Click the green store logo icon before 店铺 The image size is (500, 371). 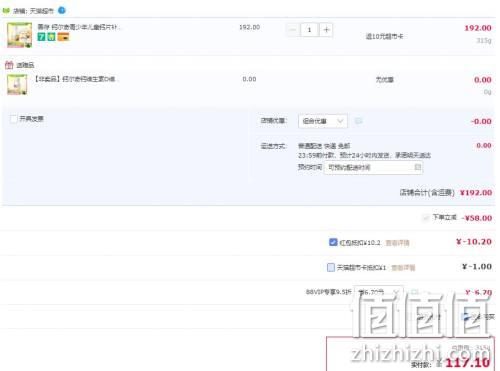6,11
